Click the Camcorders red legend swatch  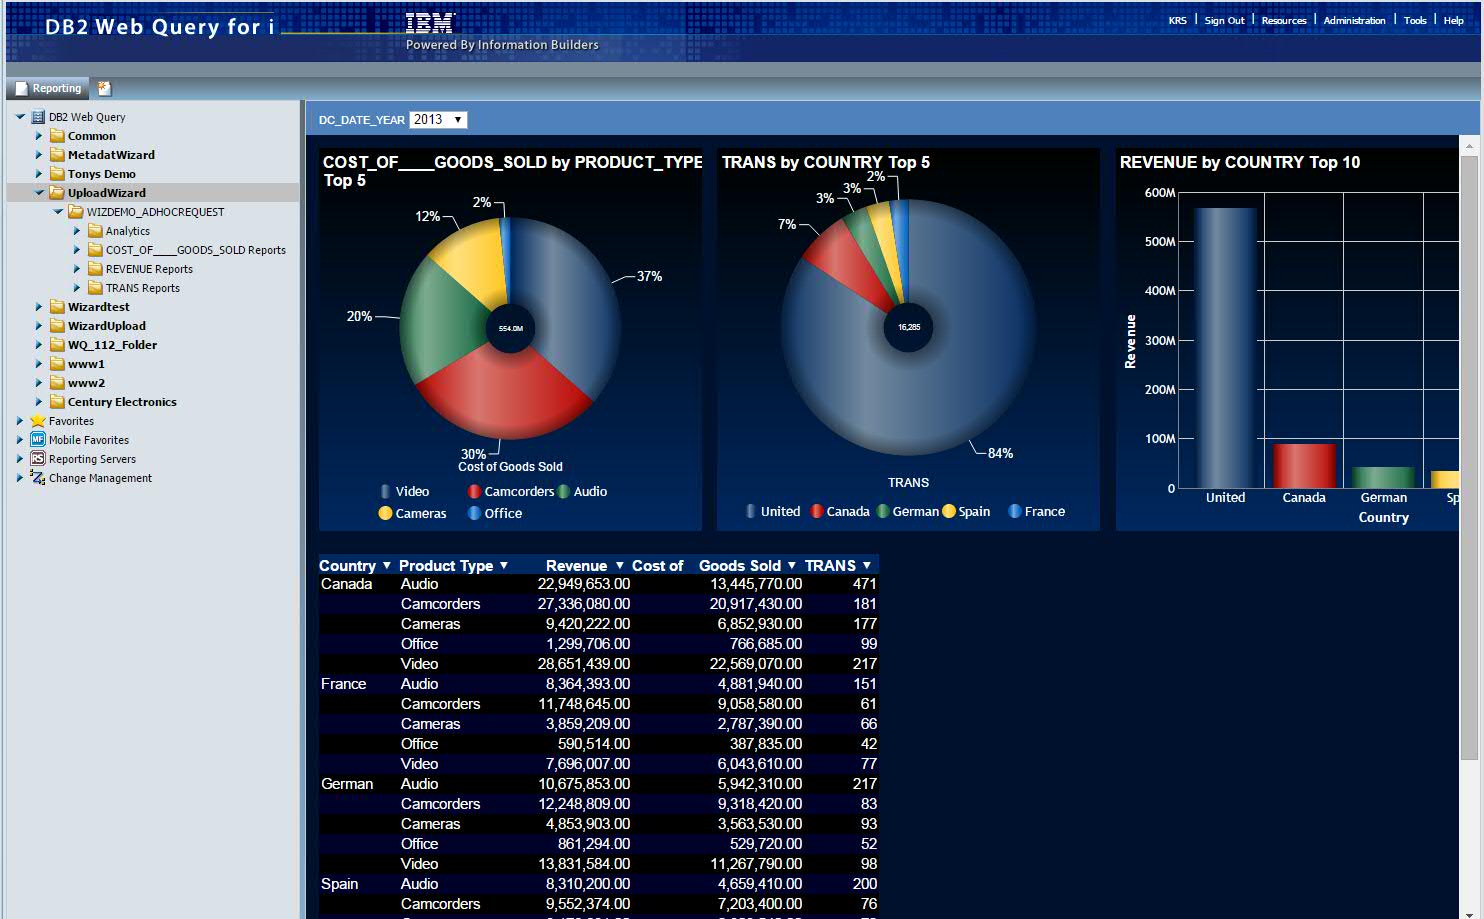[474, 492]
